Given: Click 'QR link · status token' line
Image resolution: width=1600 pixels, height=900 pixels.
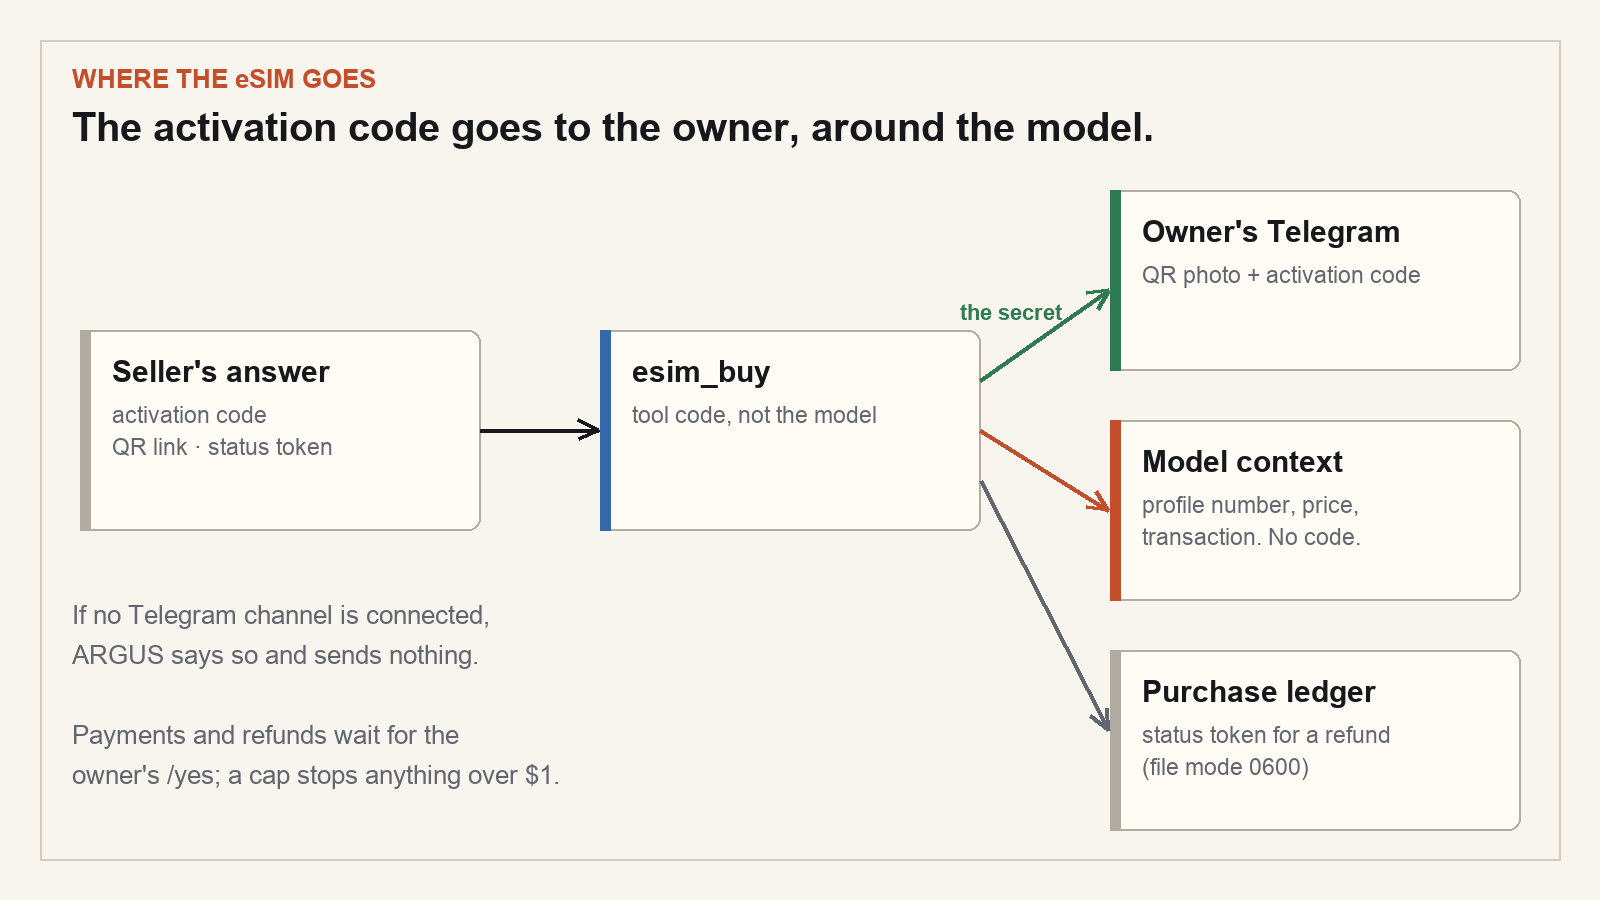Looking at the screenshot, I should [222, 447].
